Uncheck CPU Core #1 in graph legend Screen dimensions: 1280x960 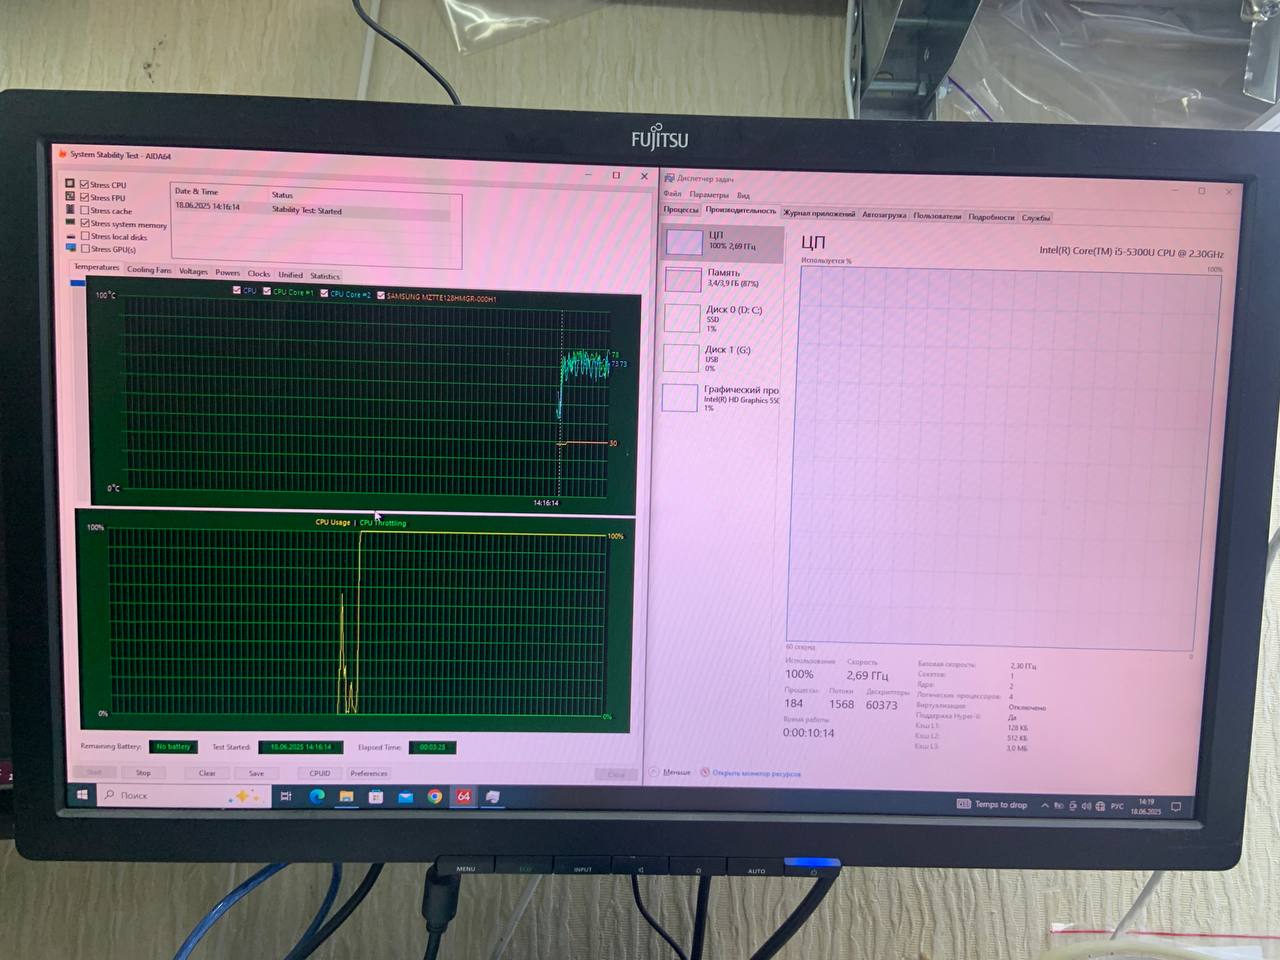click(266, 292)
